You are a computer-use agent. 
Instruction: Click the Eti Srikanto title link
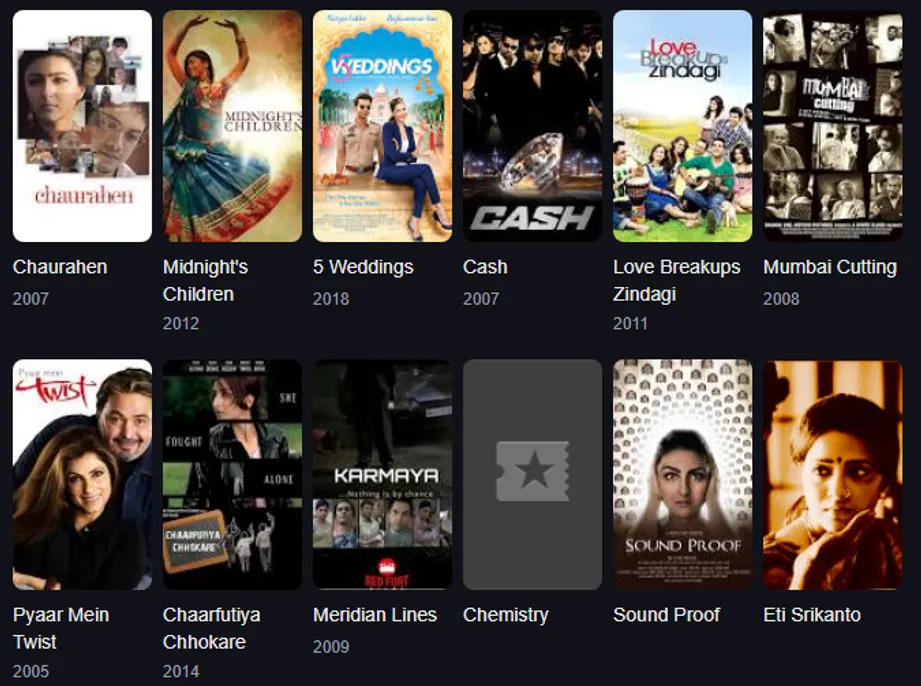click(x=812, y=614)
